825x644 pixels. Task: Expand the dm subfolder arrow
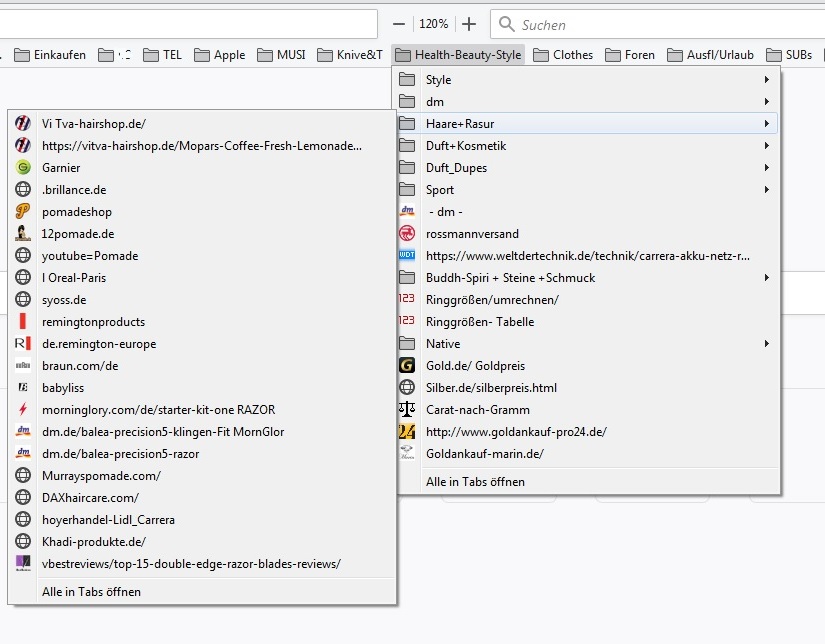767,102
